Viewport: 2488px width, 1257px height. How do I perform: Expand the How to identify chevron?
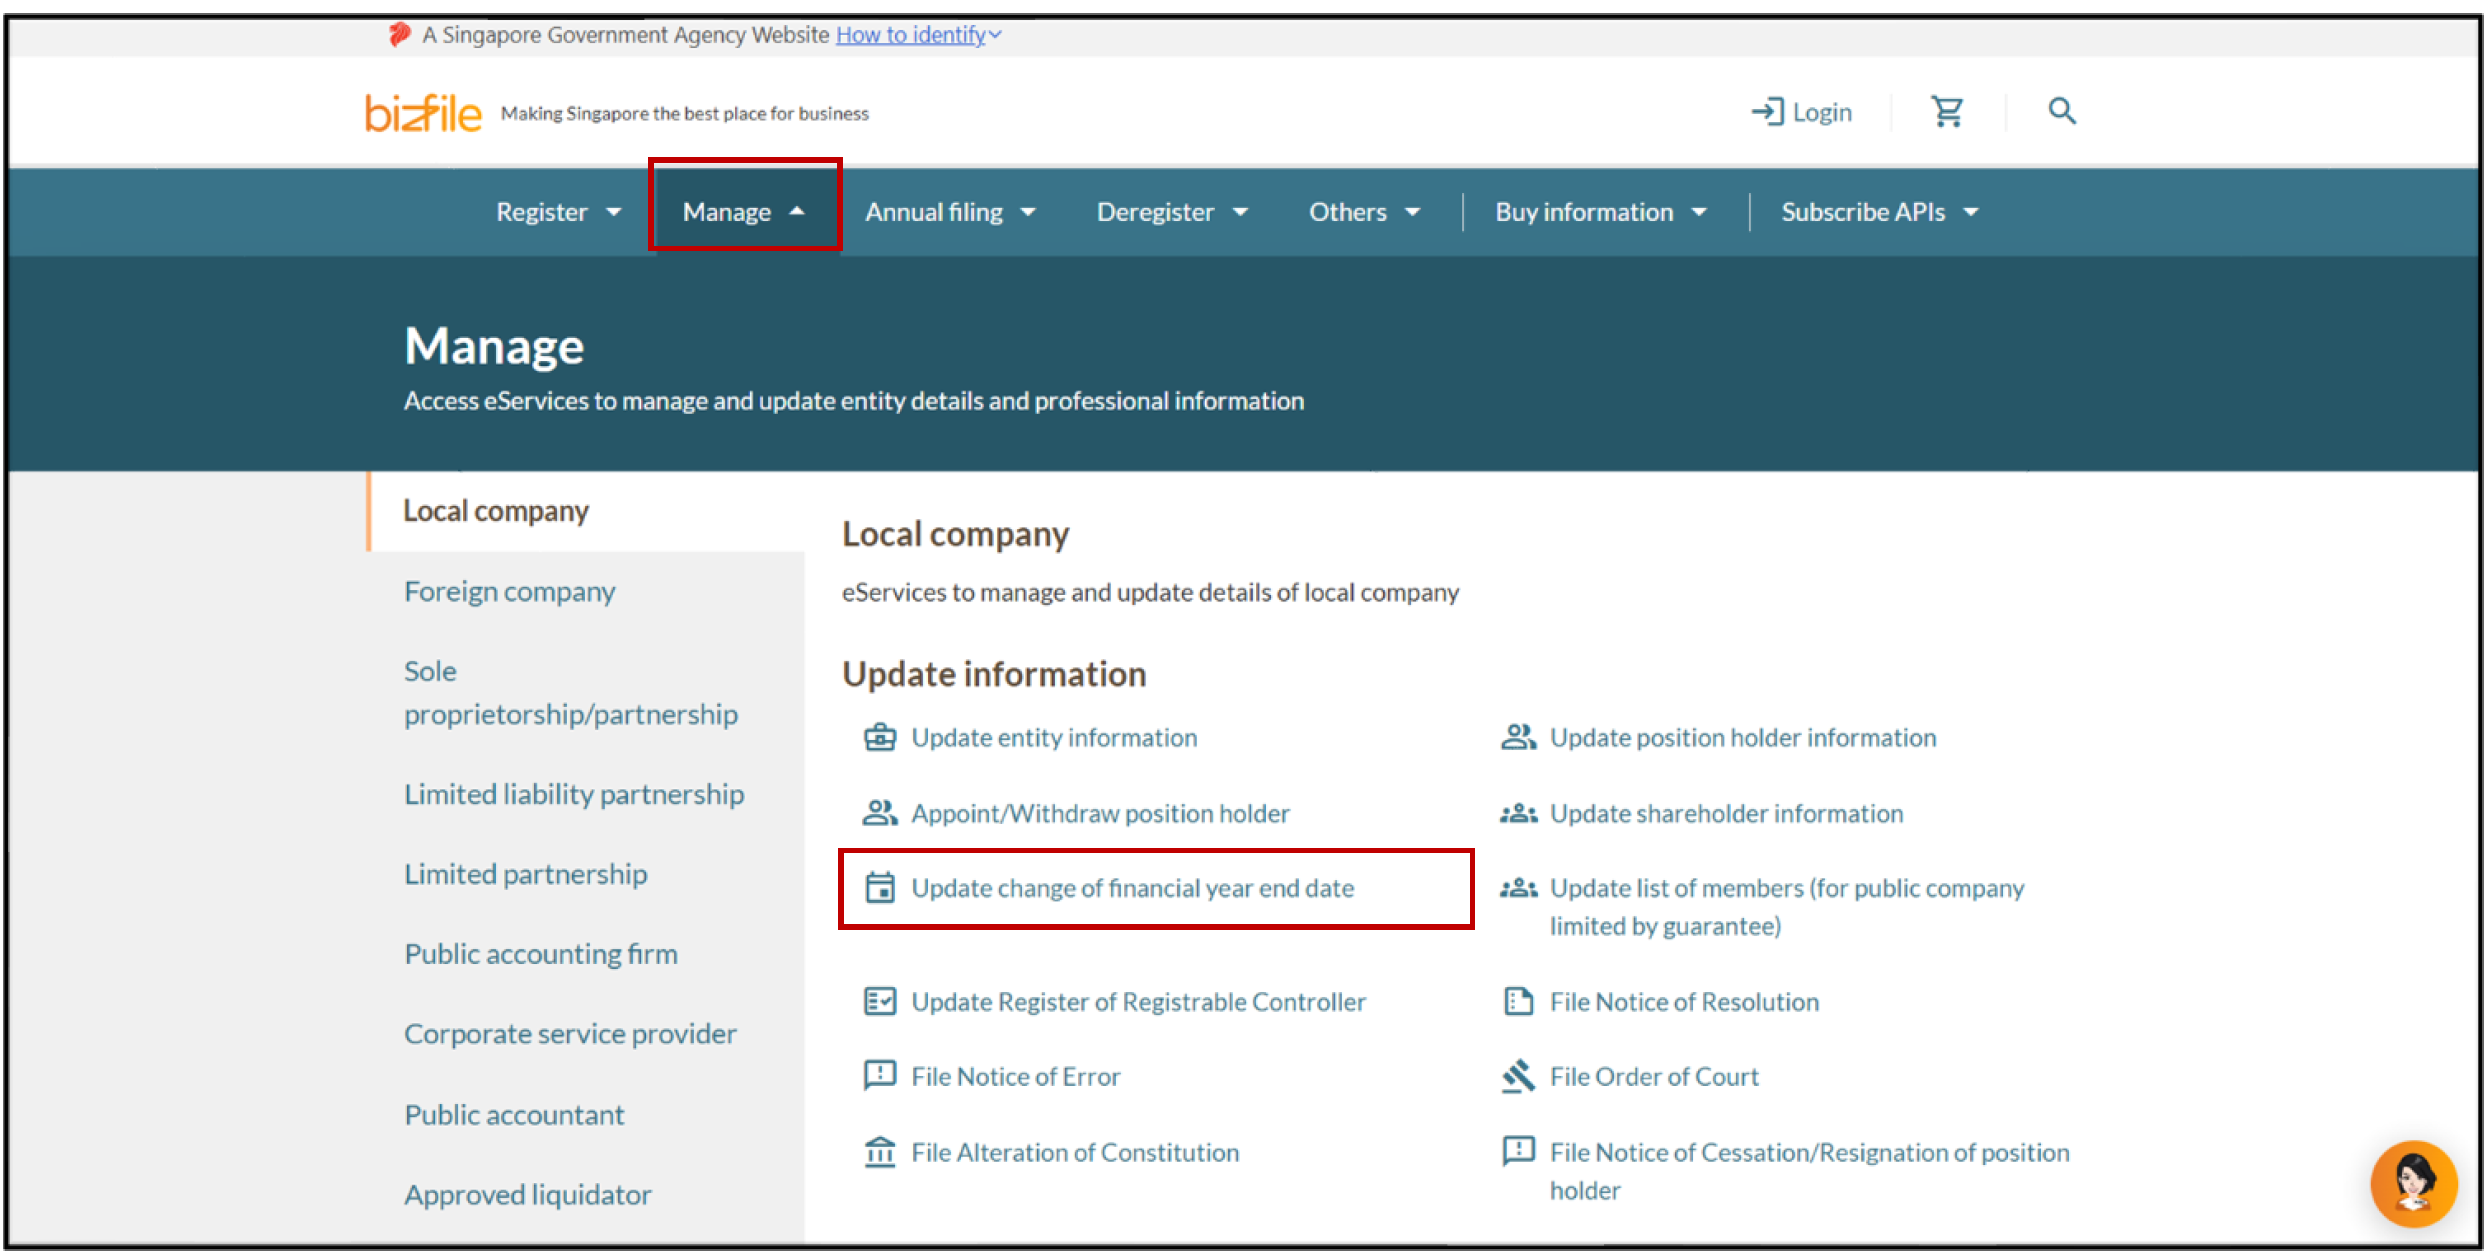tap(994, 35)
